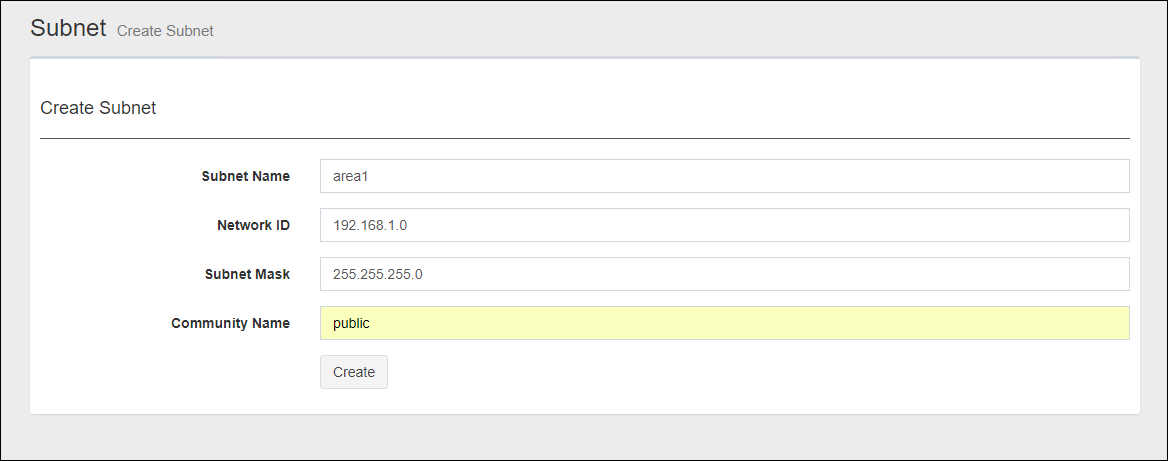Screen dimensions: 1168x461
Task: Click the "255.255.255.0" value text
Action: 378,274
